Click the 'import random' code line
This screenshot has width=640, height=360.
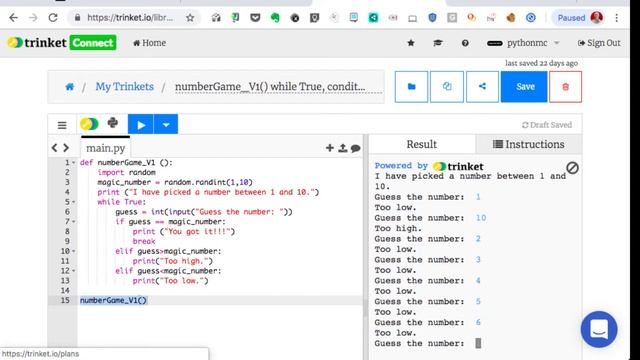127,172
